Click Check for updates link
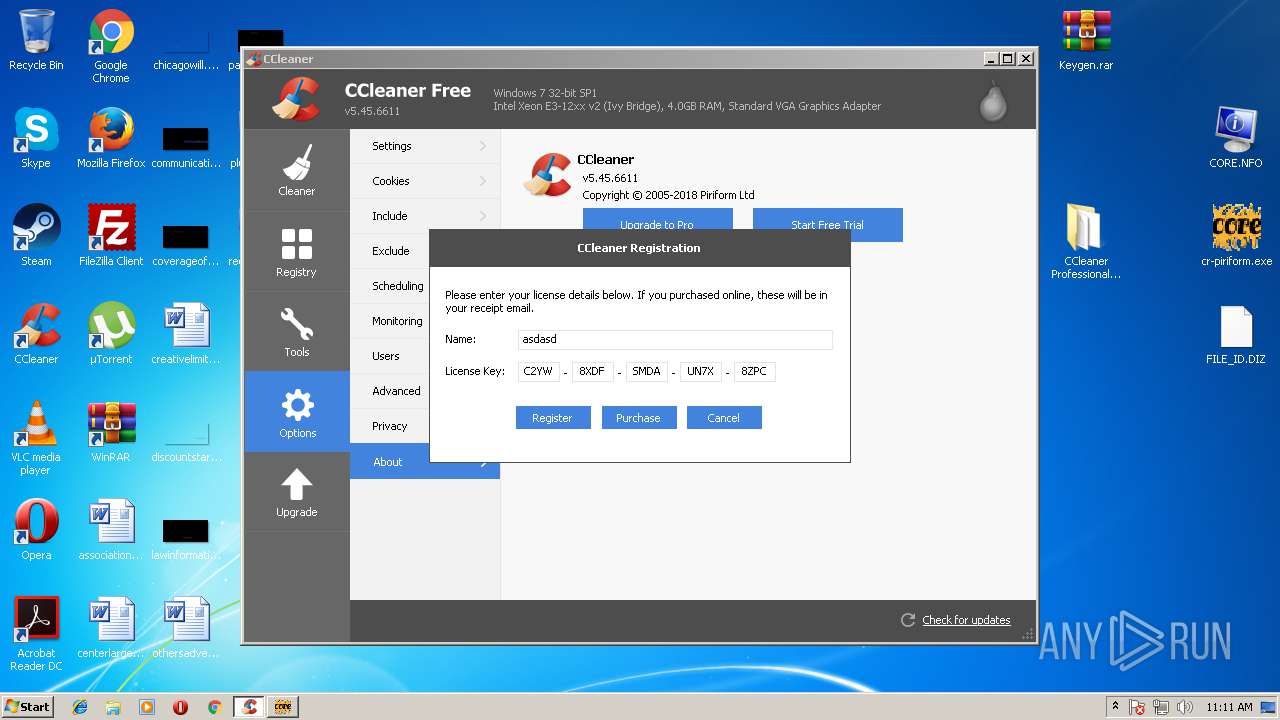 pos(966,620)
